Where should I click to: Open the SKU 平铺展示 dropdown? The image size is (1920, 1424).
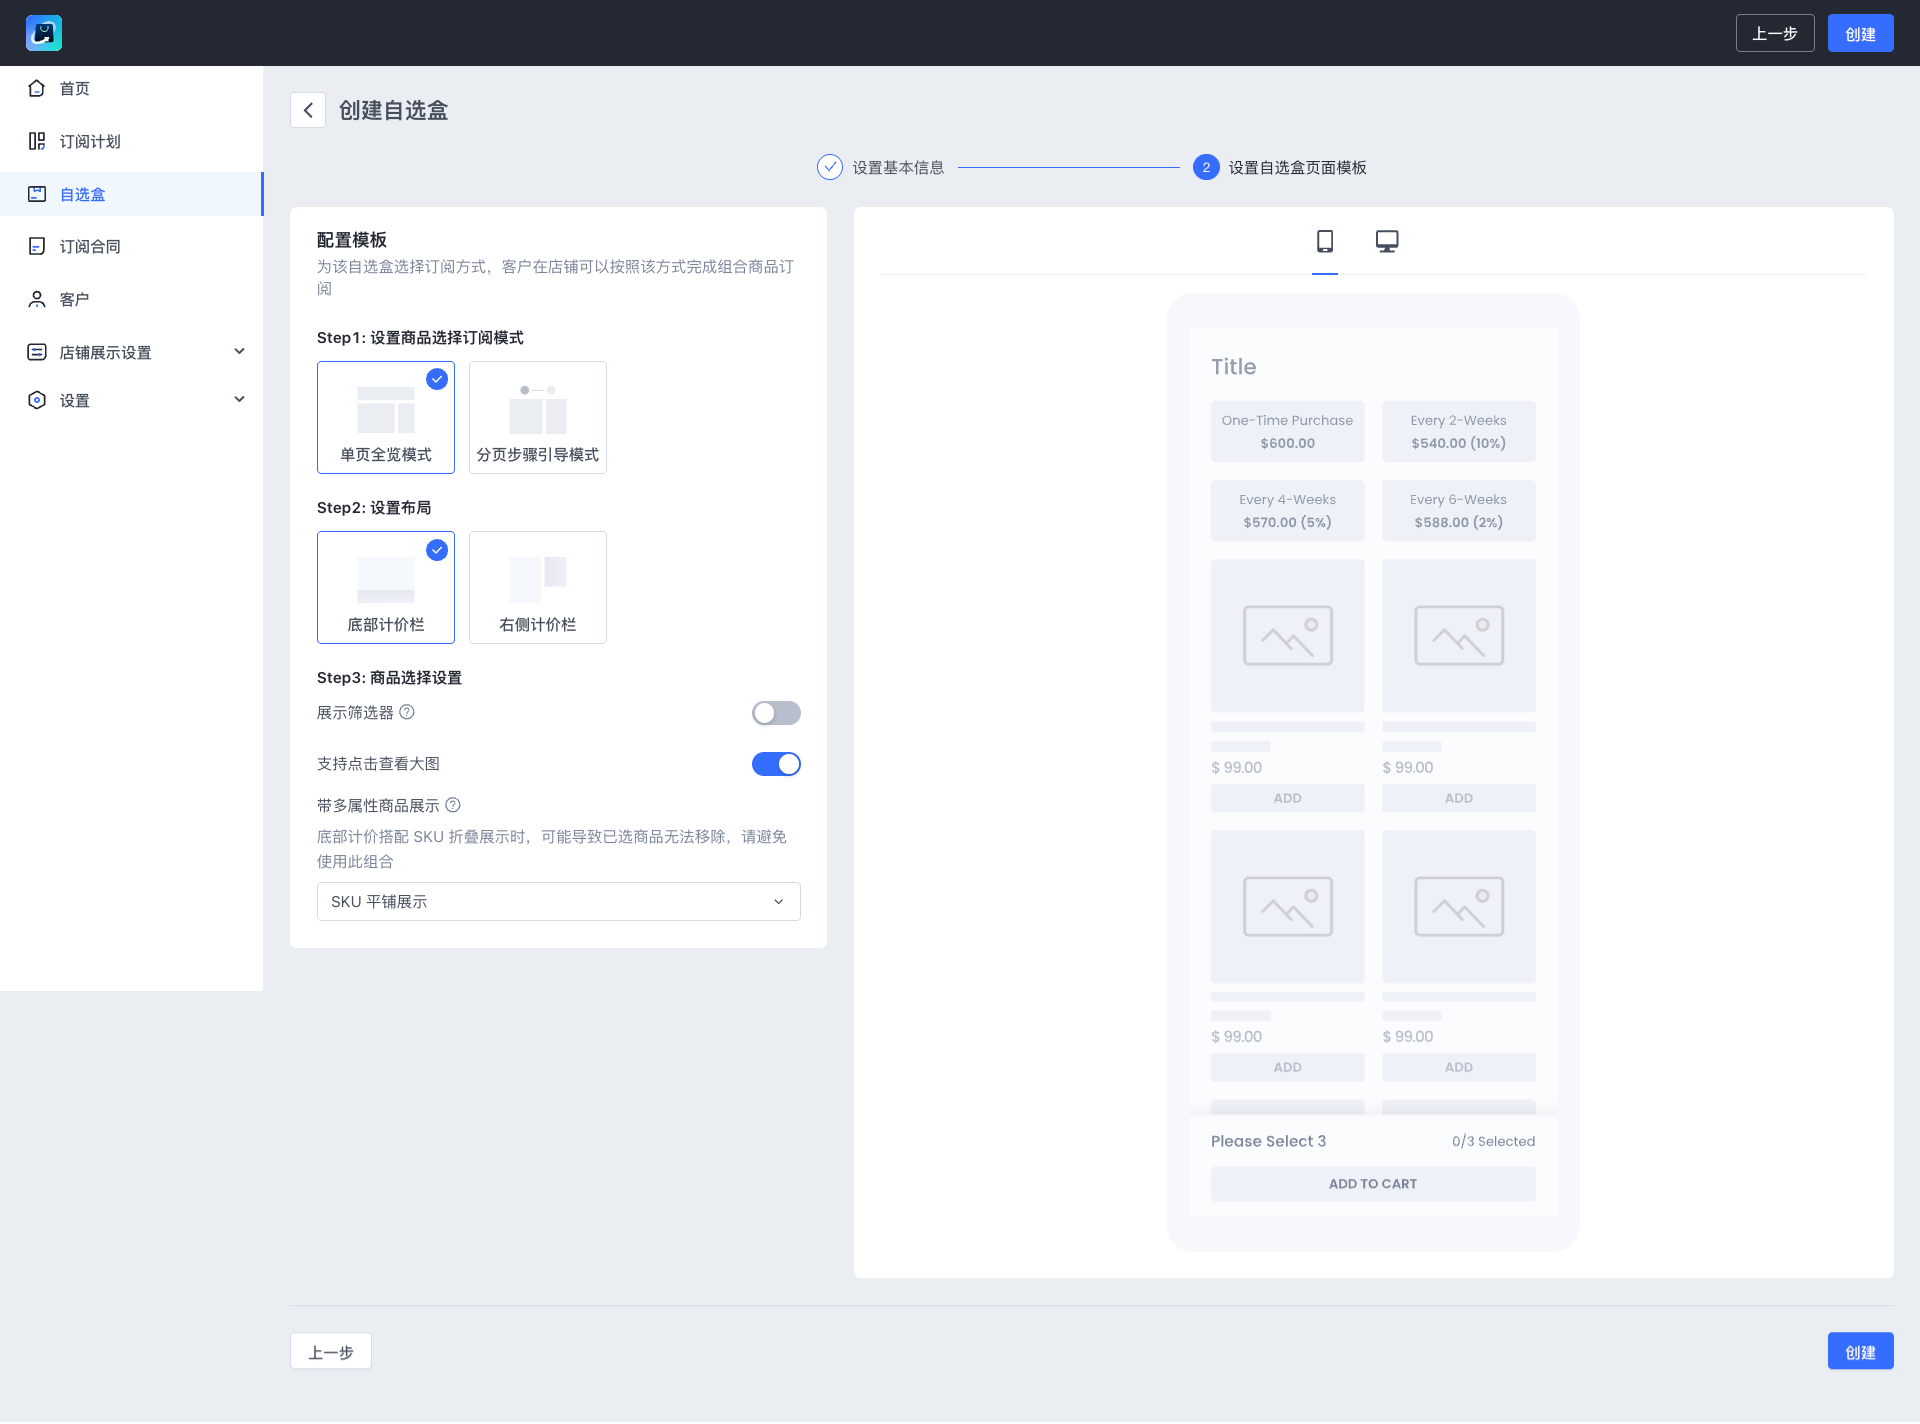558,901
